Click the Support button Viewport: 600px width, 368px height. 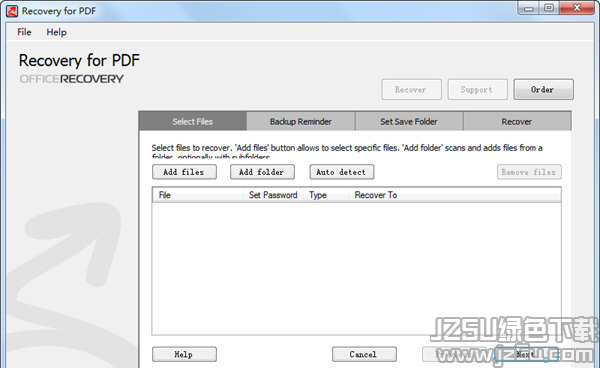click(x=478, y=90)
